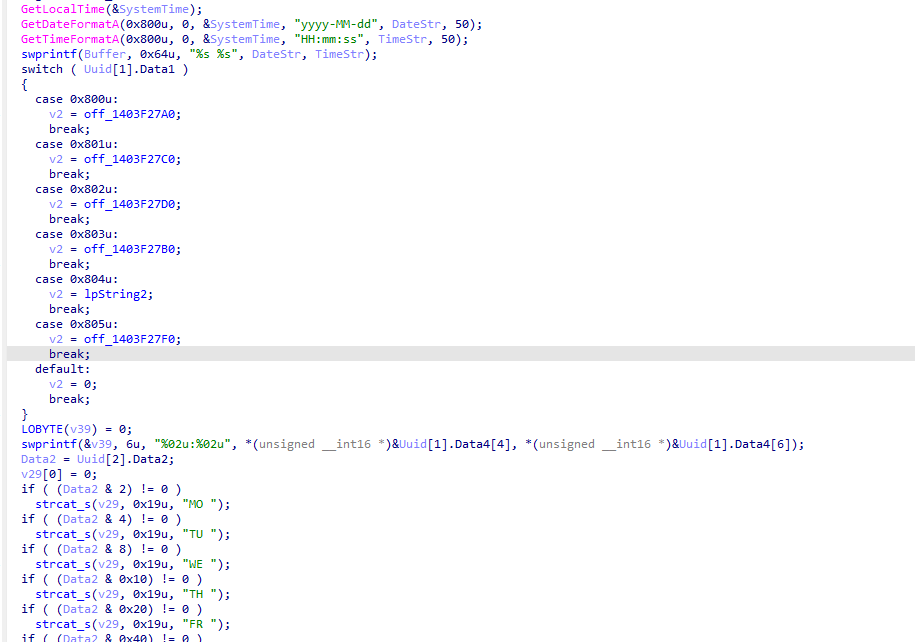Click the "TU " string literal

pos(200,535)
